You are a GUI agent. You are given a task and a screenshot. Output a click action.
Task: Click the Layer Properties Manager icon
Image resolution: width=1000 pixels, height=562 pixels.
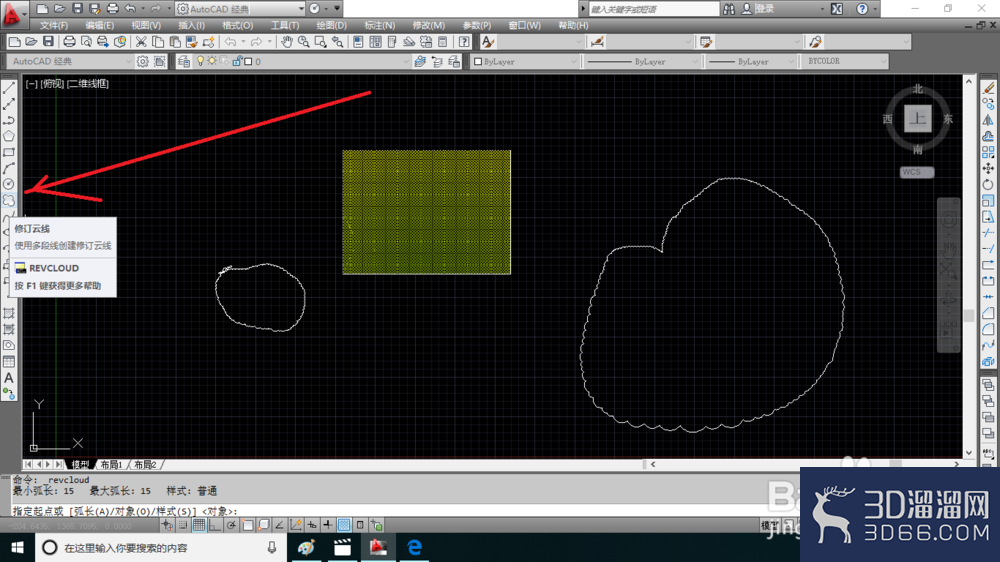[184, 61]
